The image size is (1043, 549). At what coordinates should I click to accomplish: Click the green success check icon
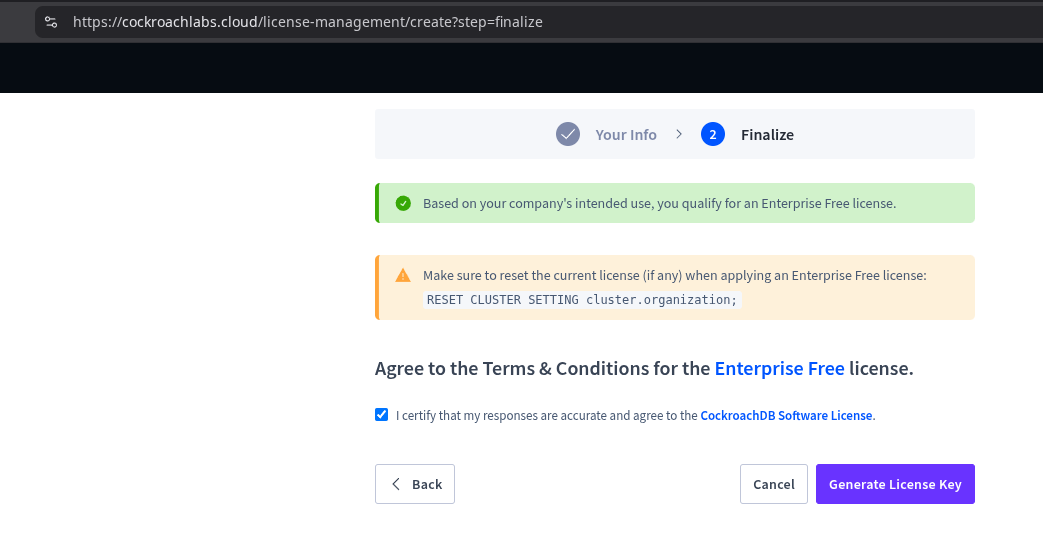403,204
